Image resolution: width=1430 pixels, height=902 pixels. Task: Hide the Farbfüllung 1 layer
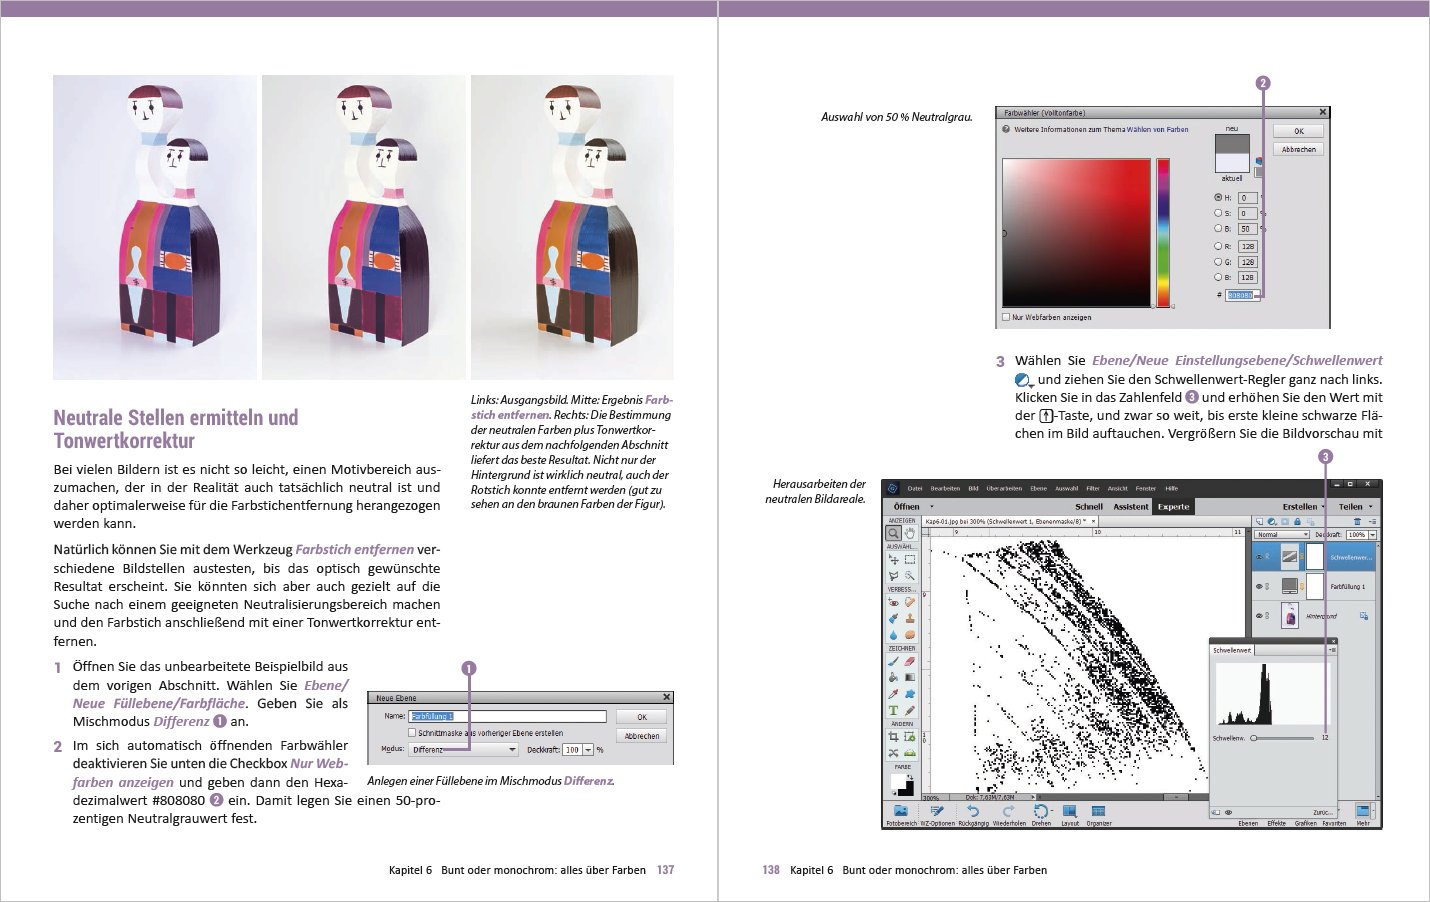(1259, 586)
